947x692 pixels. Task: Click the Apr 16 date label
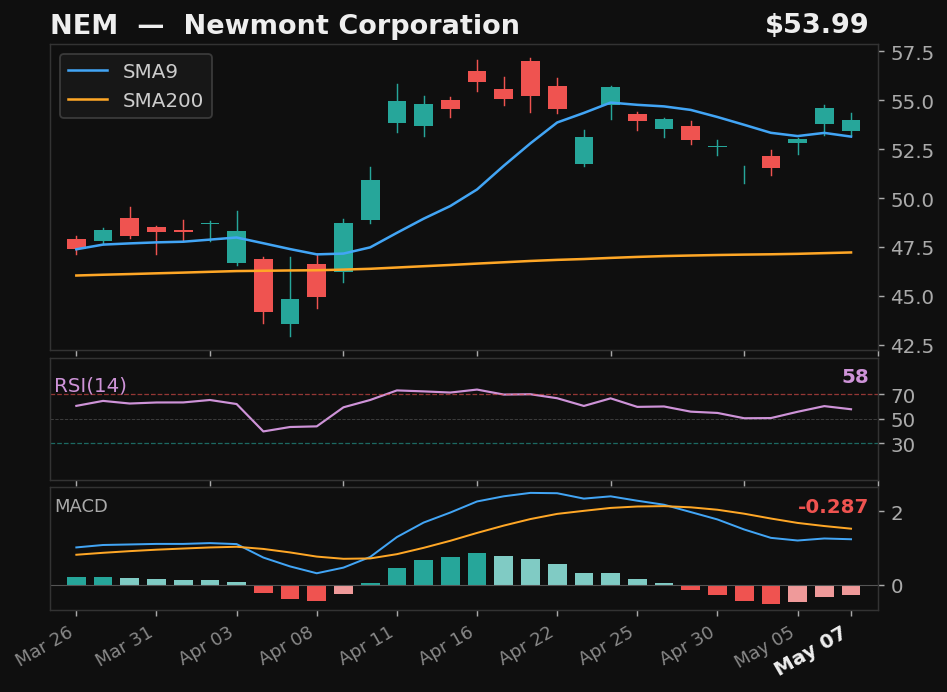coord(446,645)
